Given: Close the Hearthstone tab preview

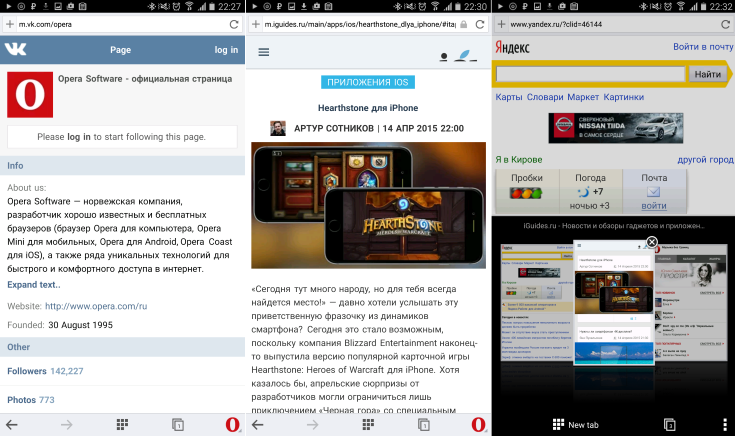Looking at the screenshot, I should 652,242.
